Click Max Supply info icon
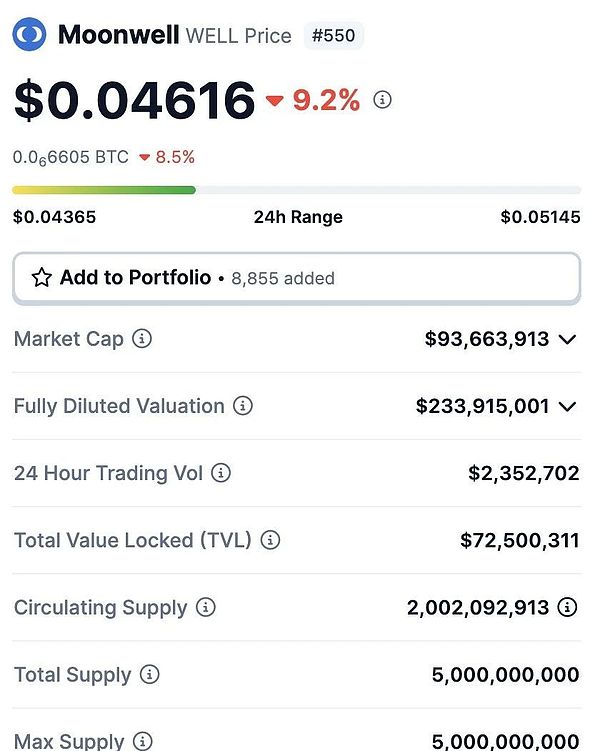The image size is (600, 751). pyautogui.click(x=143, y=741)
